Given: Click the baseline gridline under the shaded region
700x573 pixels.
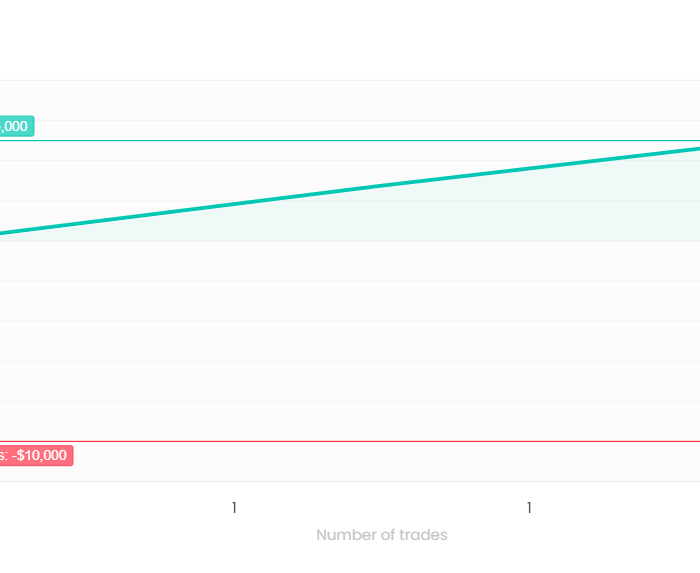Looking at the screenshot, I should pyautogui.click(x=350, y=241).
